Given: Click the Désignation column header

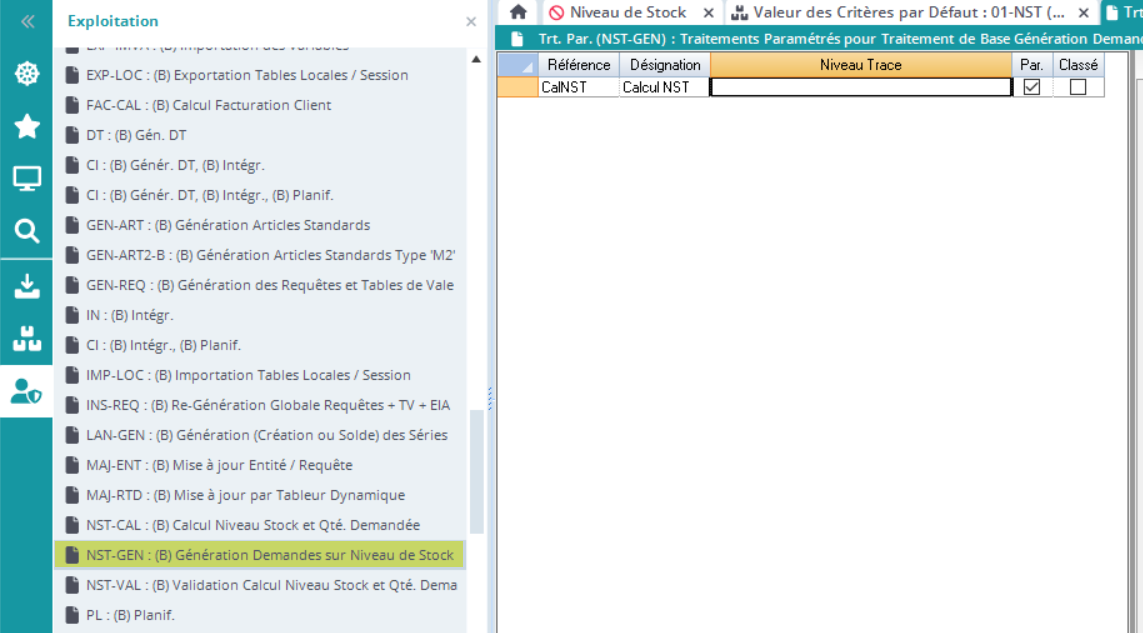Looking at the screenshot, I should pyautogui.click(x=665, y=64).
